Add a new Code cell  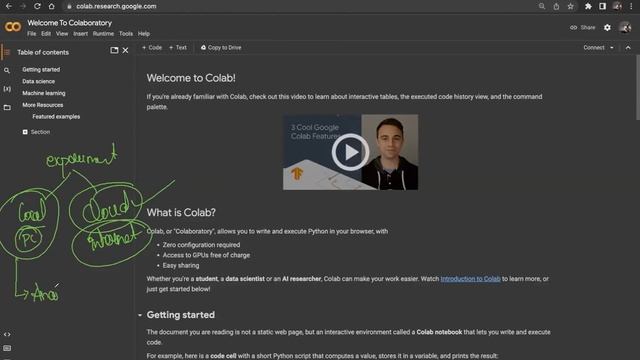[152, 48]
